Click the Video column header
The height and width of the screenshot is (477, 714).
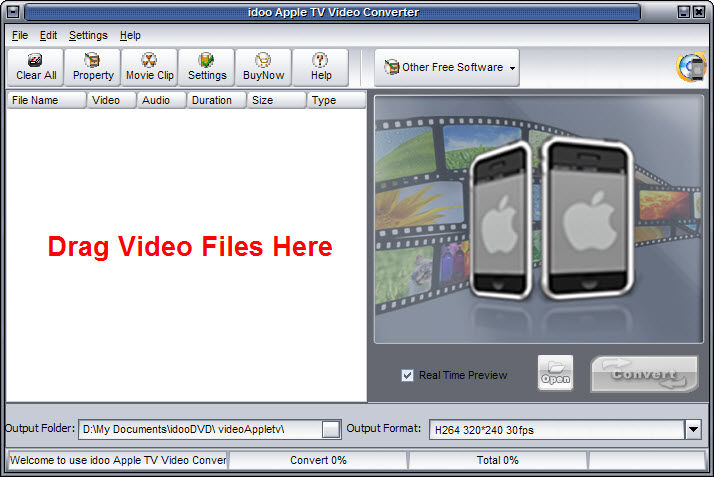pyautogui.click(x=112, y=100)
